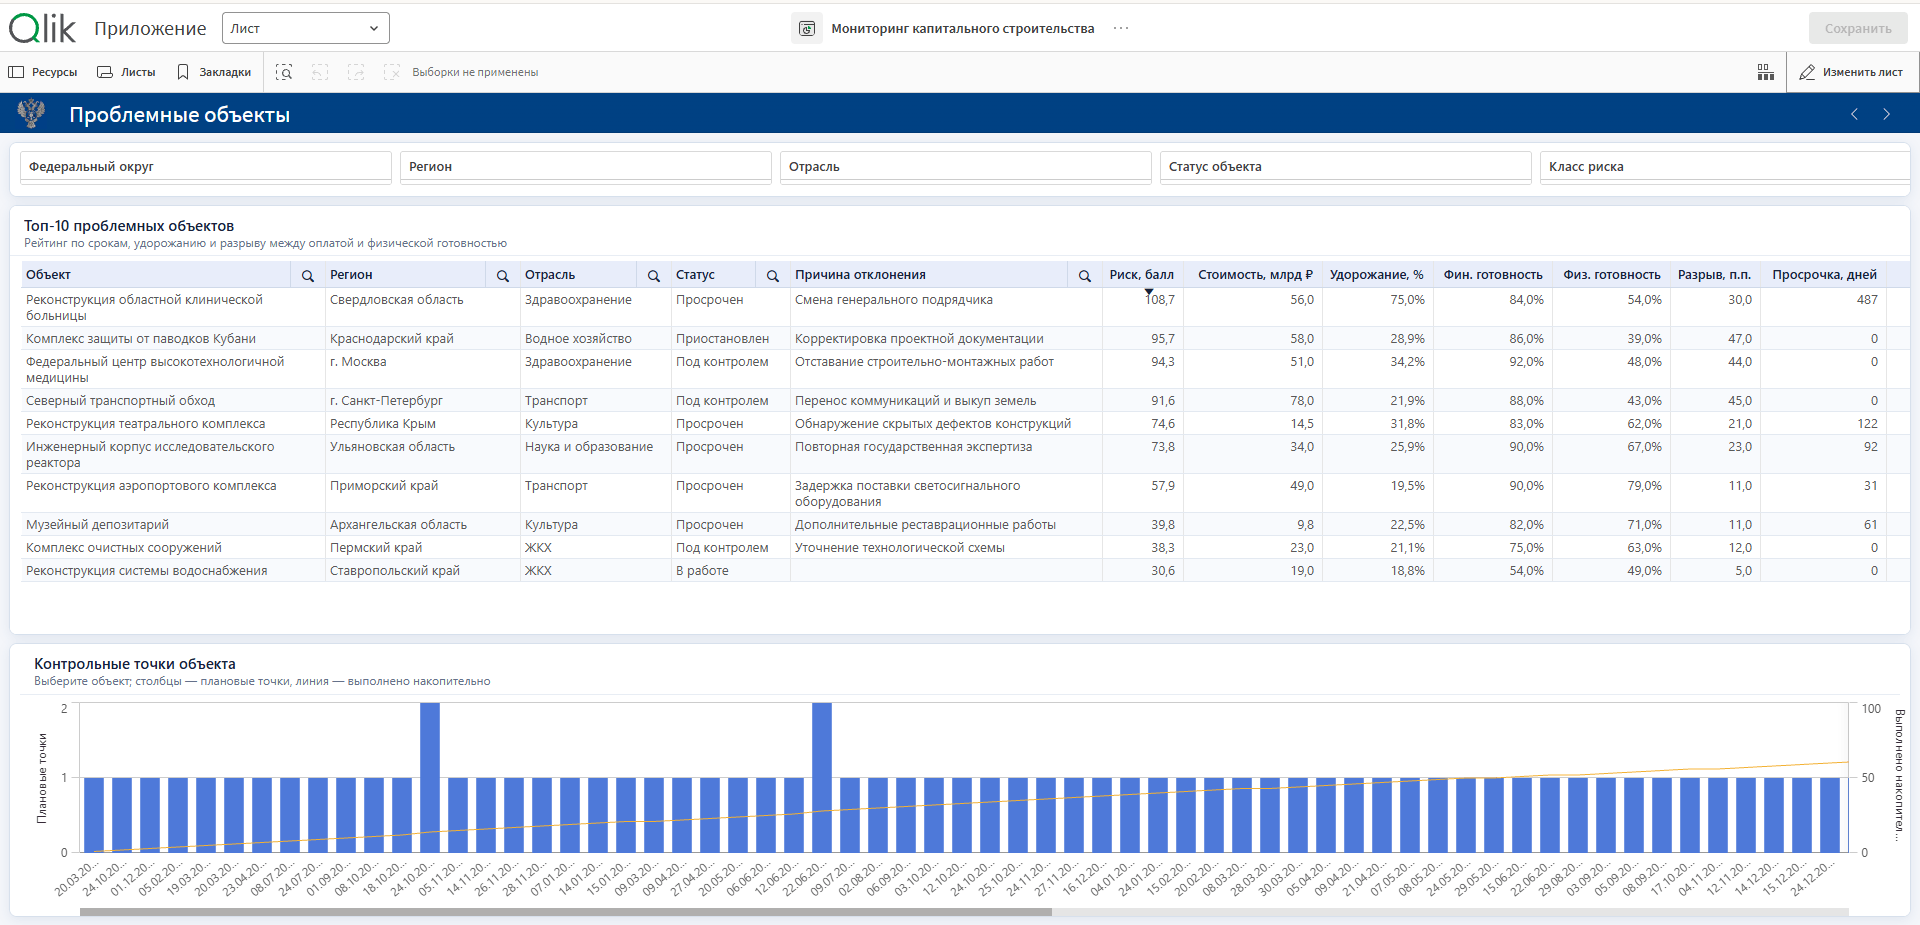
Task: Open the Лист dropdown
Action: (305, 28)
